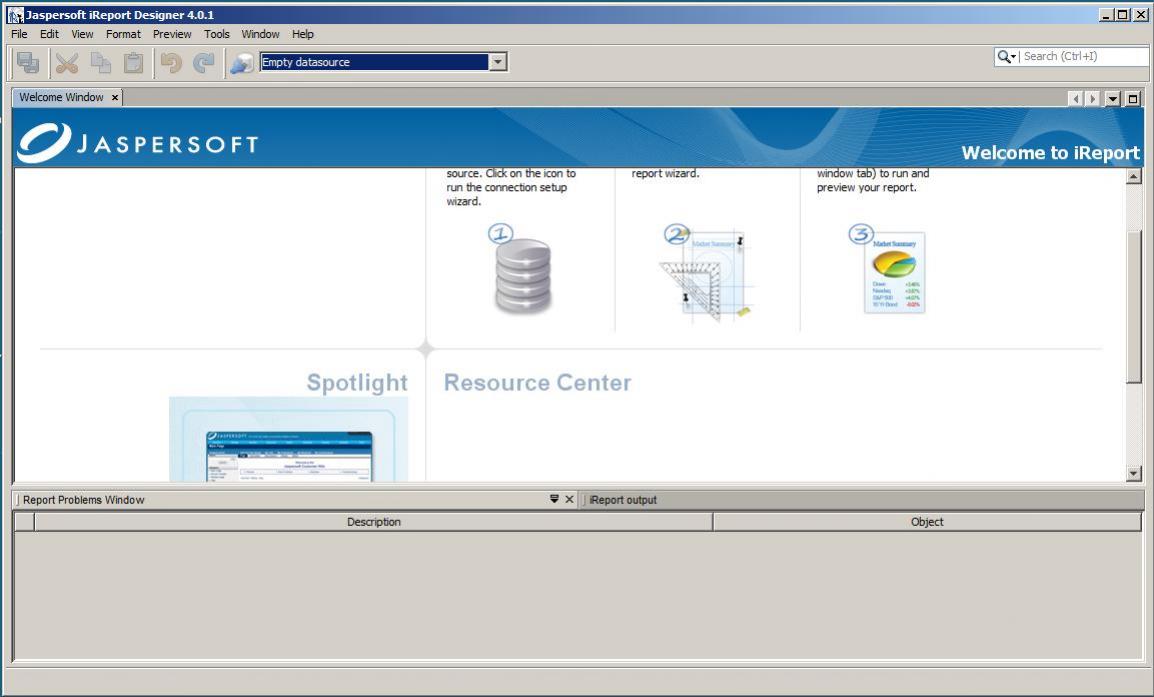Maximize the editor window button
This screenshot has height=697, width=1154.
1133,98
